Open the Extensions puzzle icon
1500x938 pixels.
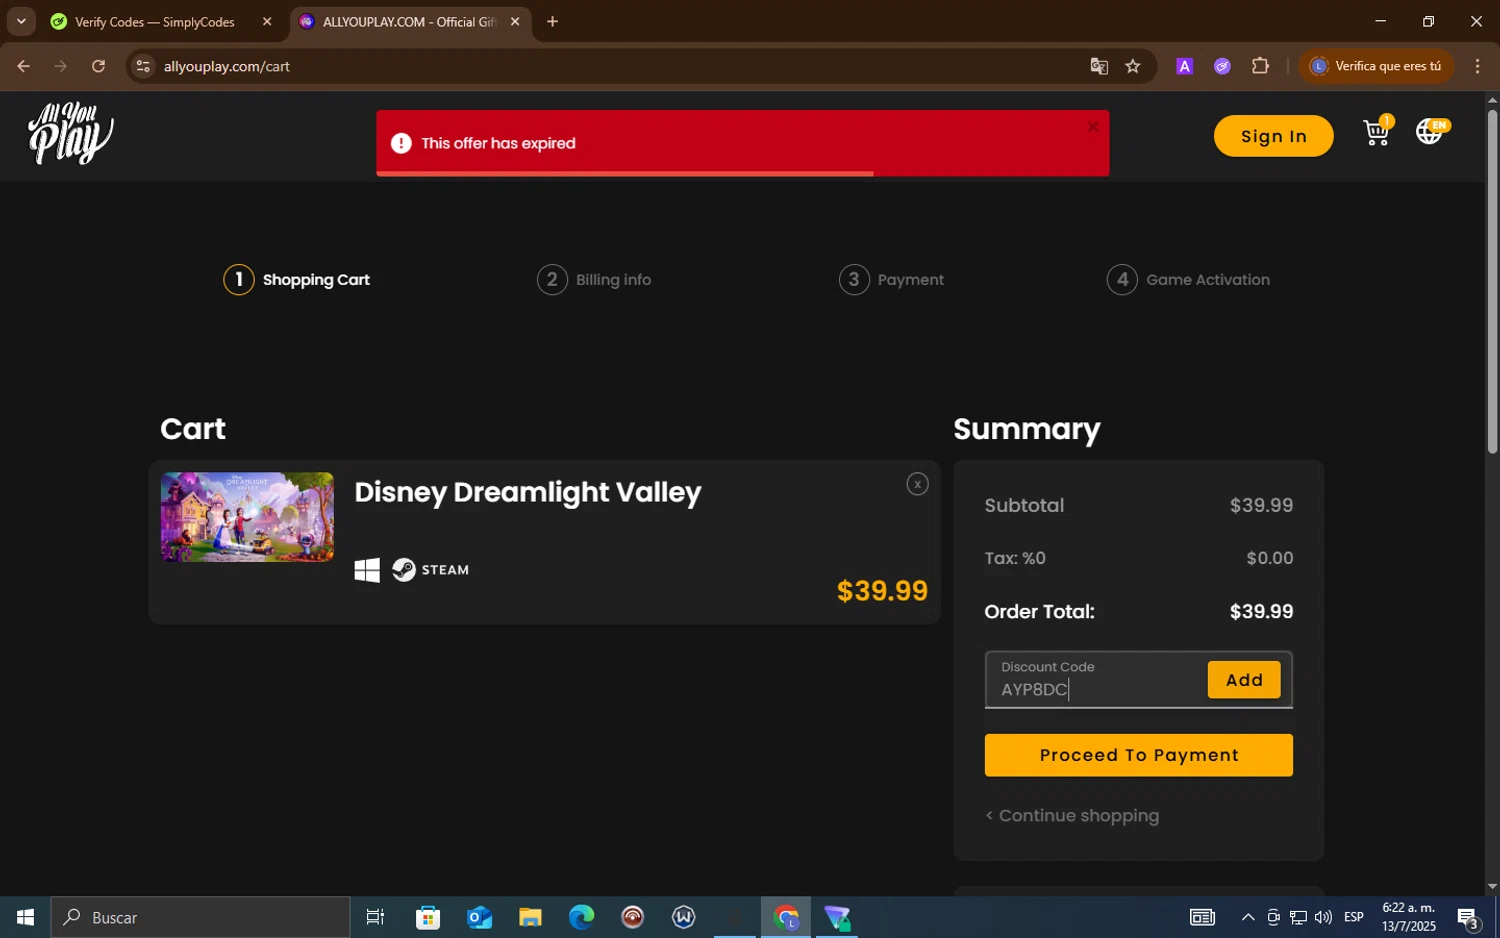tap(1260, 66)
